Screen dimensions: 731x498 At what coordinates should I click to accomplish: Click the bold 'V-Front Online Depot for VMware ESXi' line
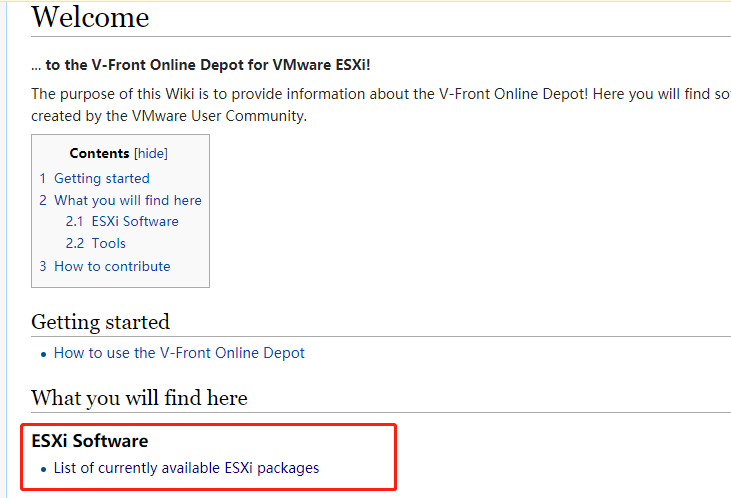tap(201, 65)
